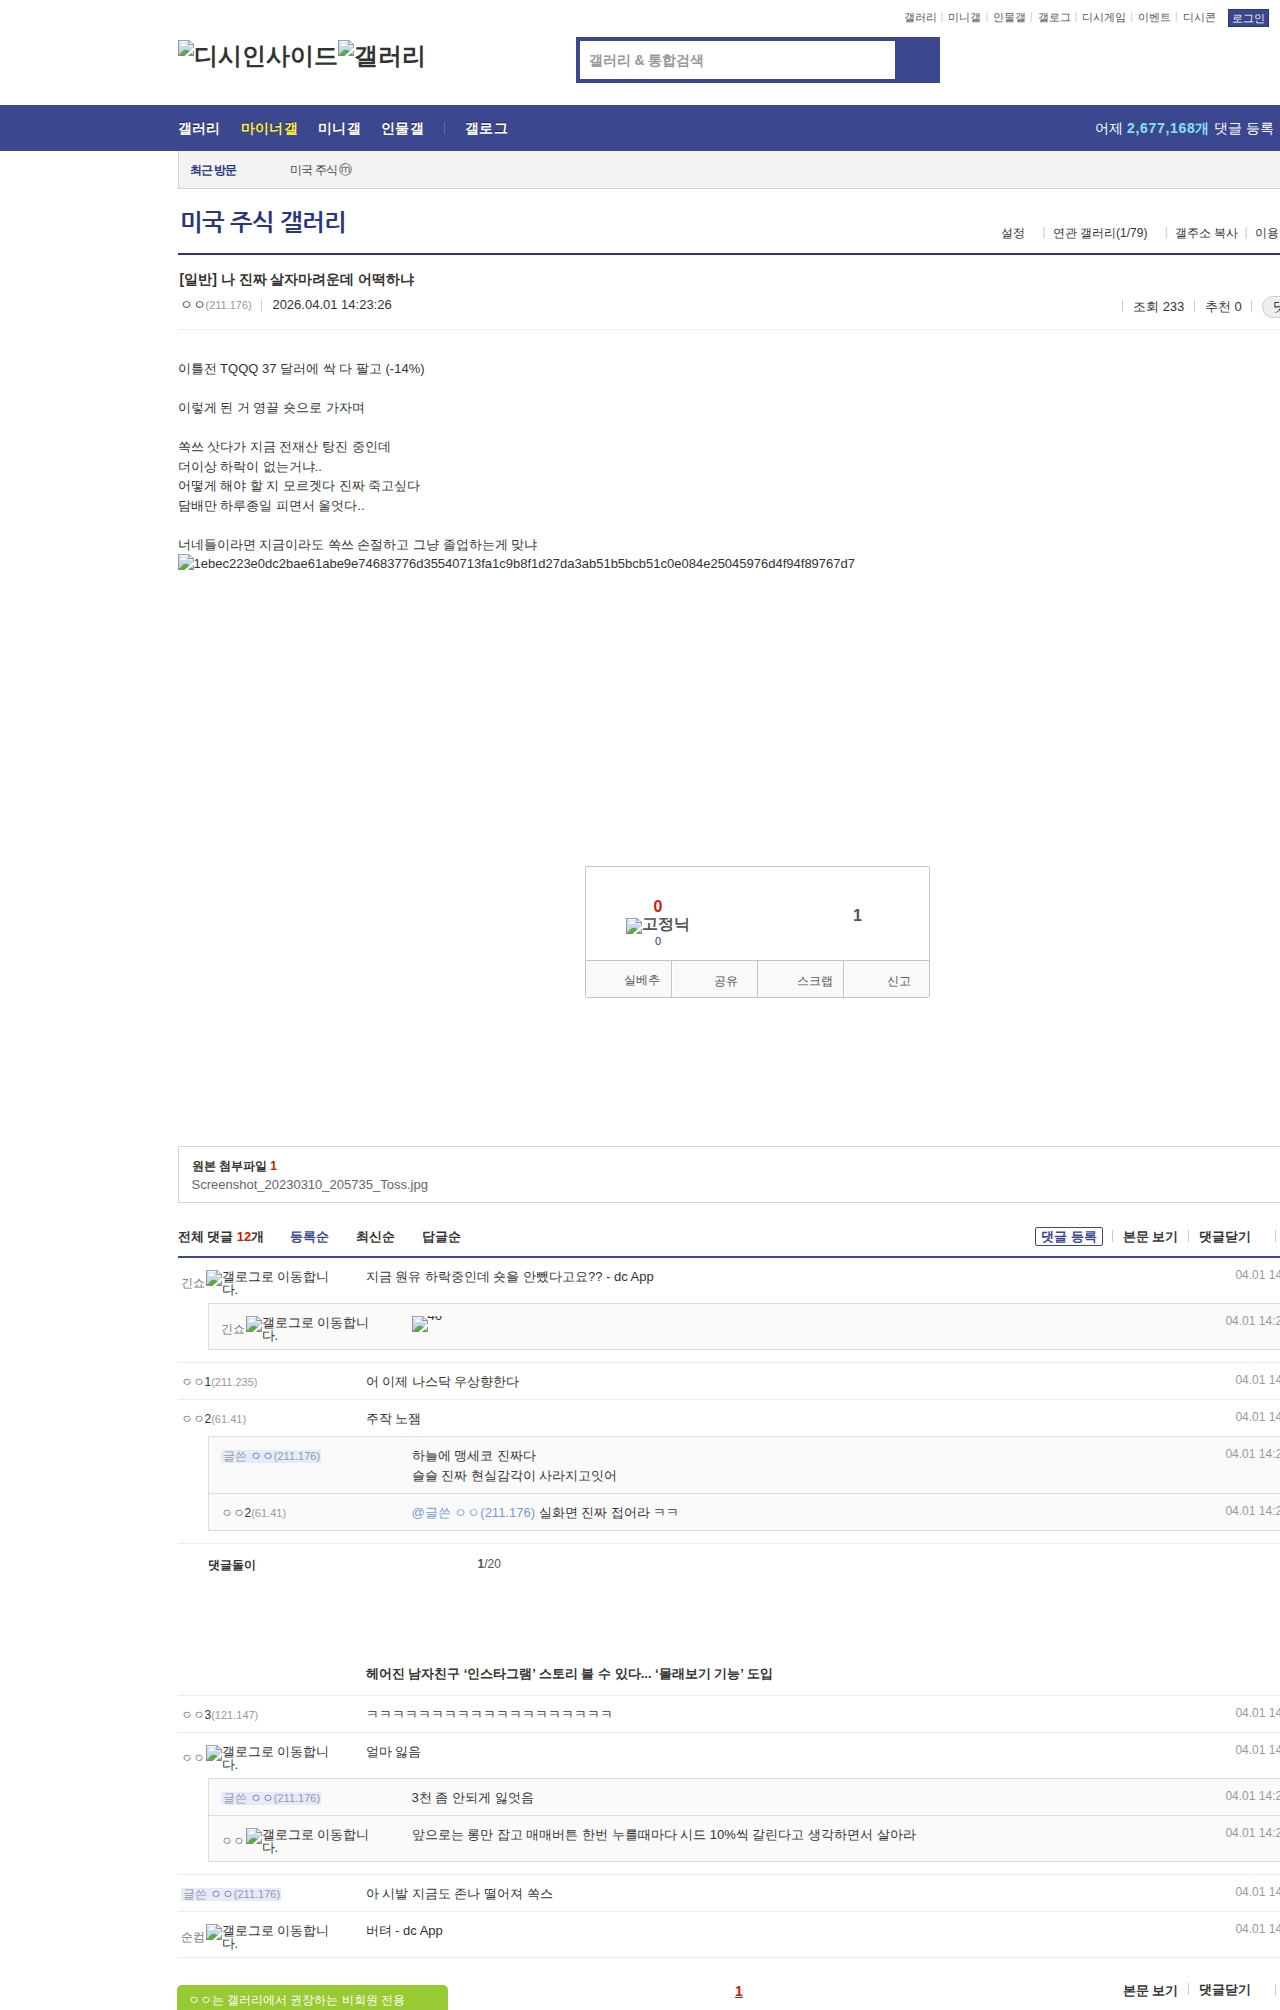
Task: Open the broken attached image in the post body
Action: 516,564
